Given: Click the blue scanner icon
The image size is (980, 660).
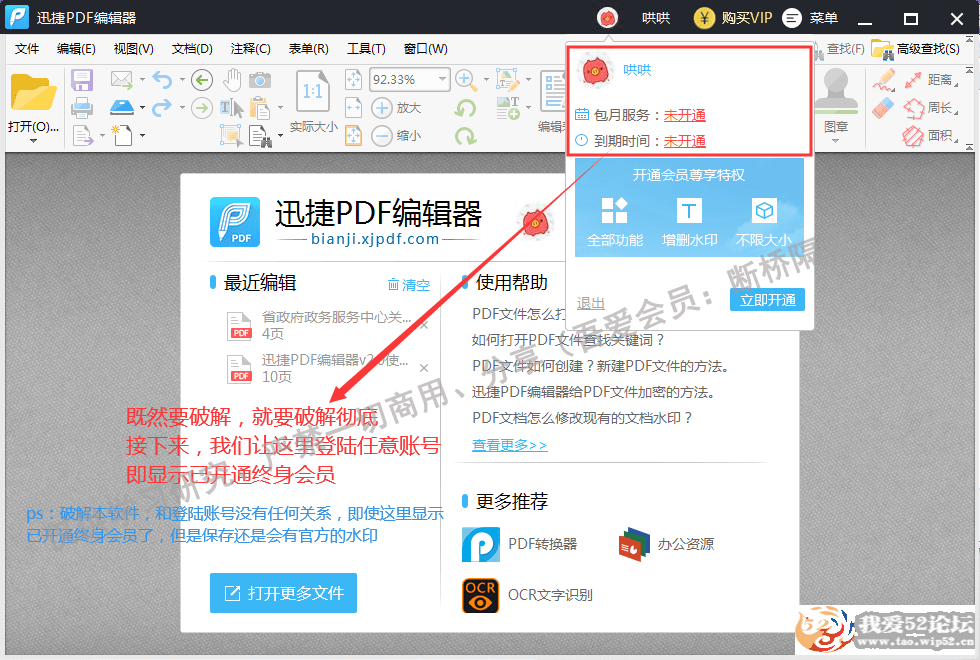Looking at the screenshot, I should [122, 108].
